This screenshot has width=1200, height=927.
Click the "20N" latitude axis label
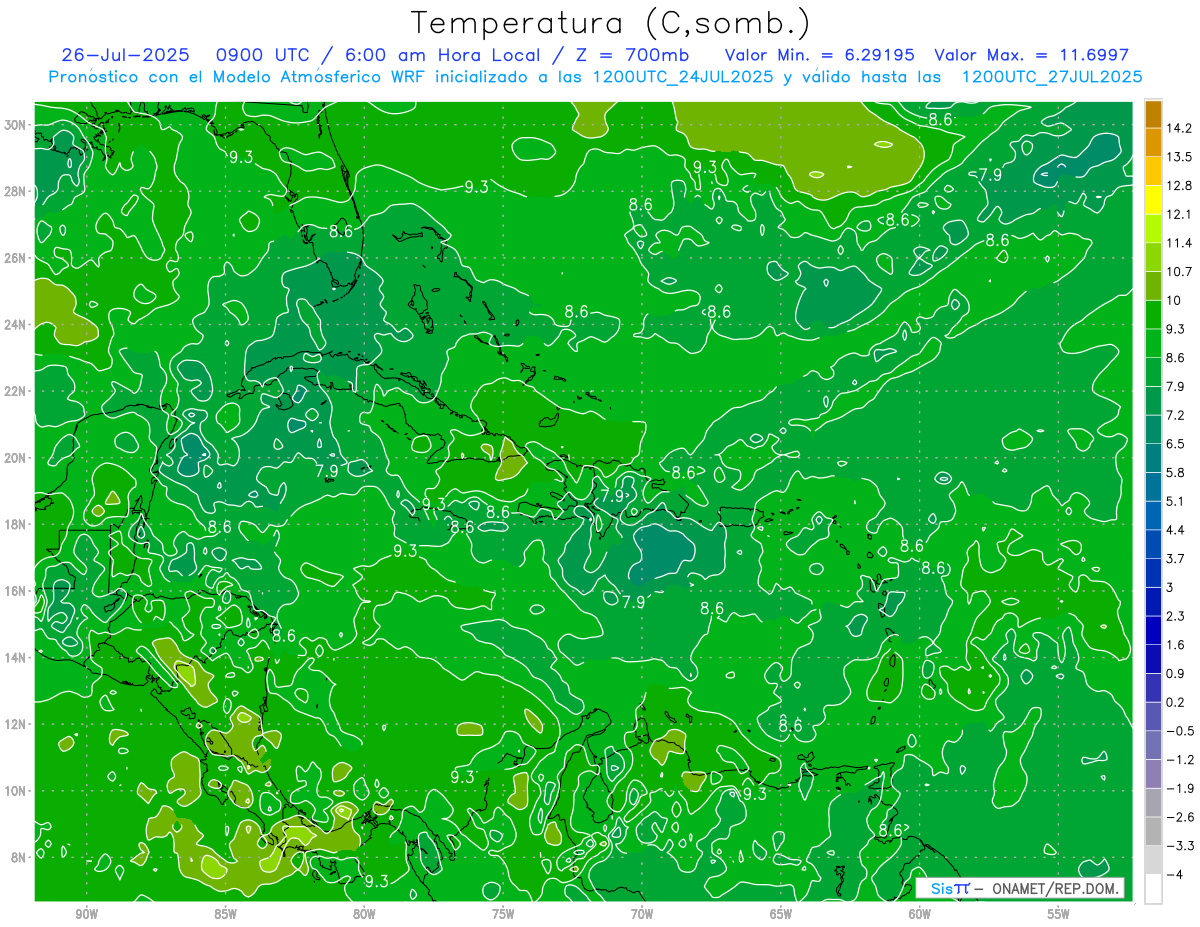tap(16, 458)
